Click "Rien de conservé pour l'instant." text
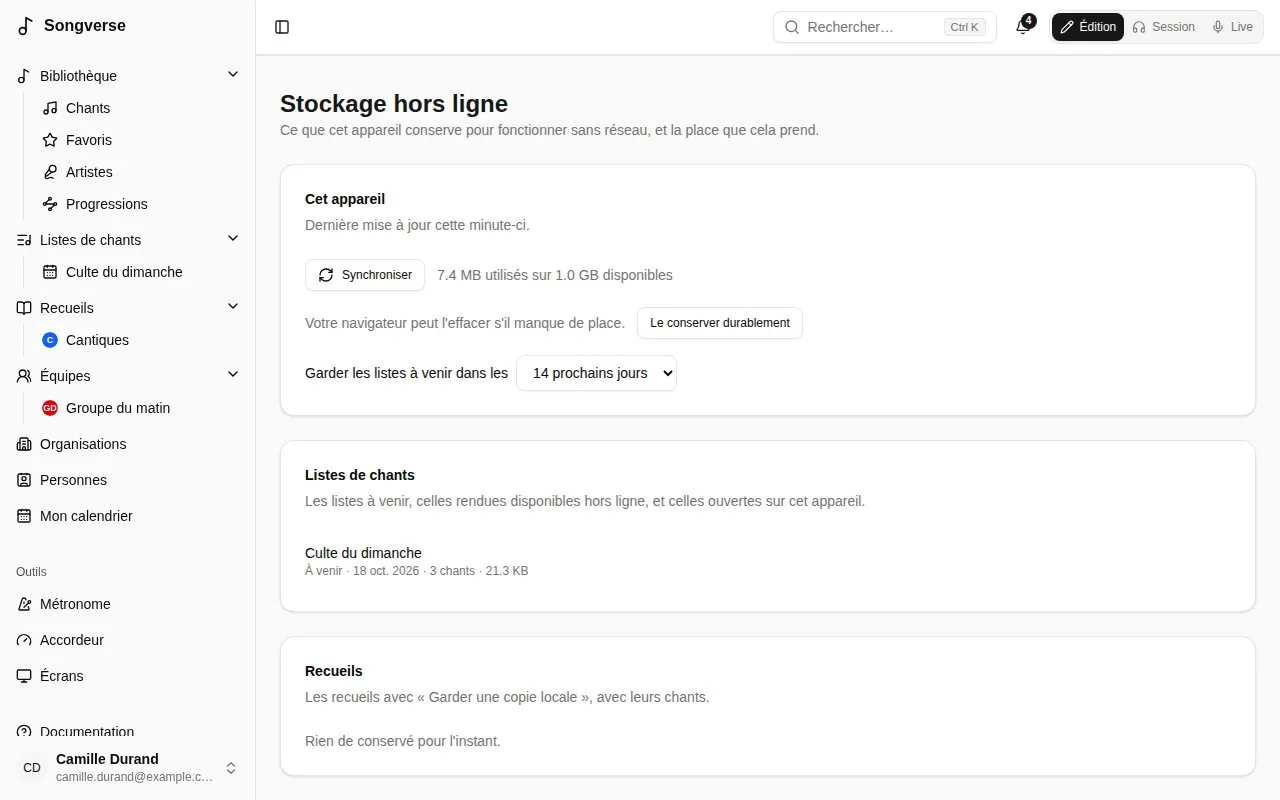This screenshot has height=800, width=1280. [x=402, y=741]
